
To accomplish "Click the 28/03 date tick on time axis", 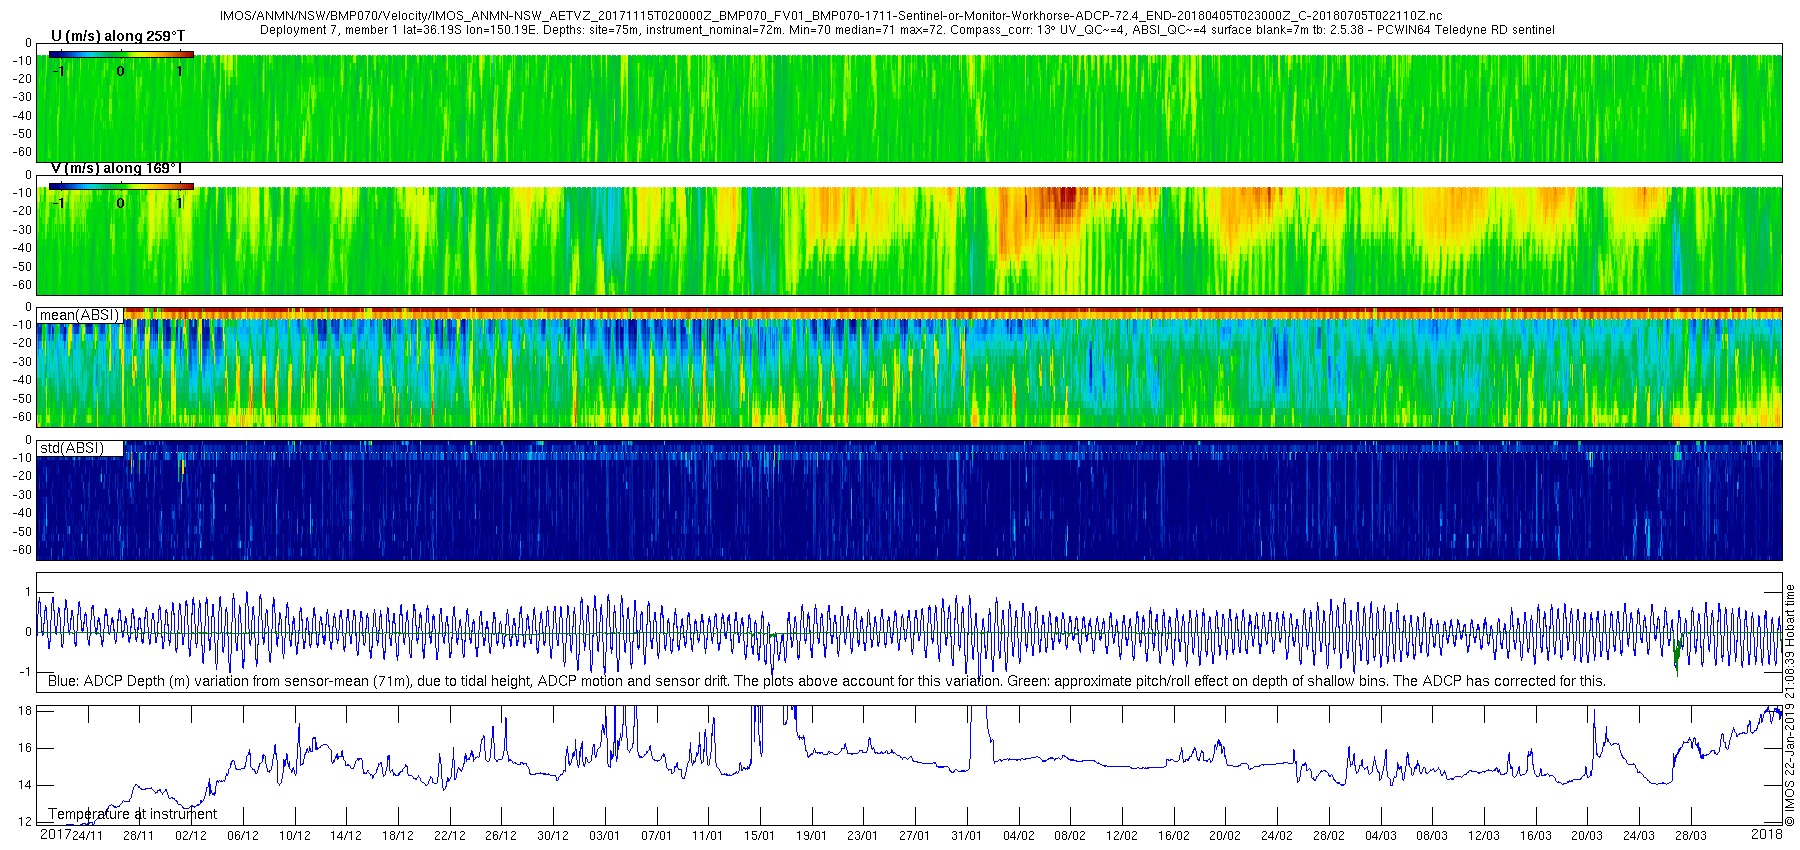I will click(x=1691, y=836).
